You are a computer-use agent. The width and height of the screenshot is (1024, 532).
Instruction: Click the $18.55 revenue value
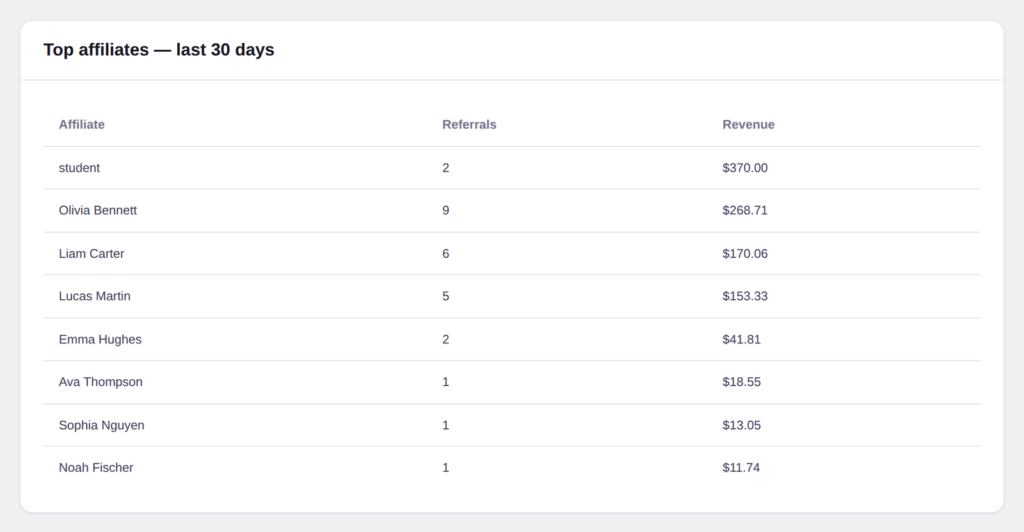[741, 382]
